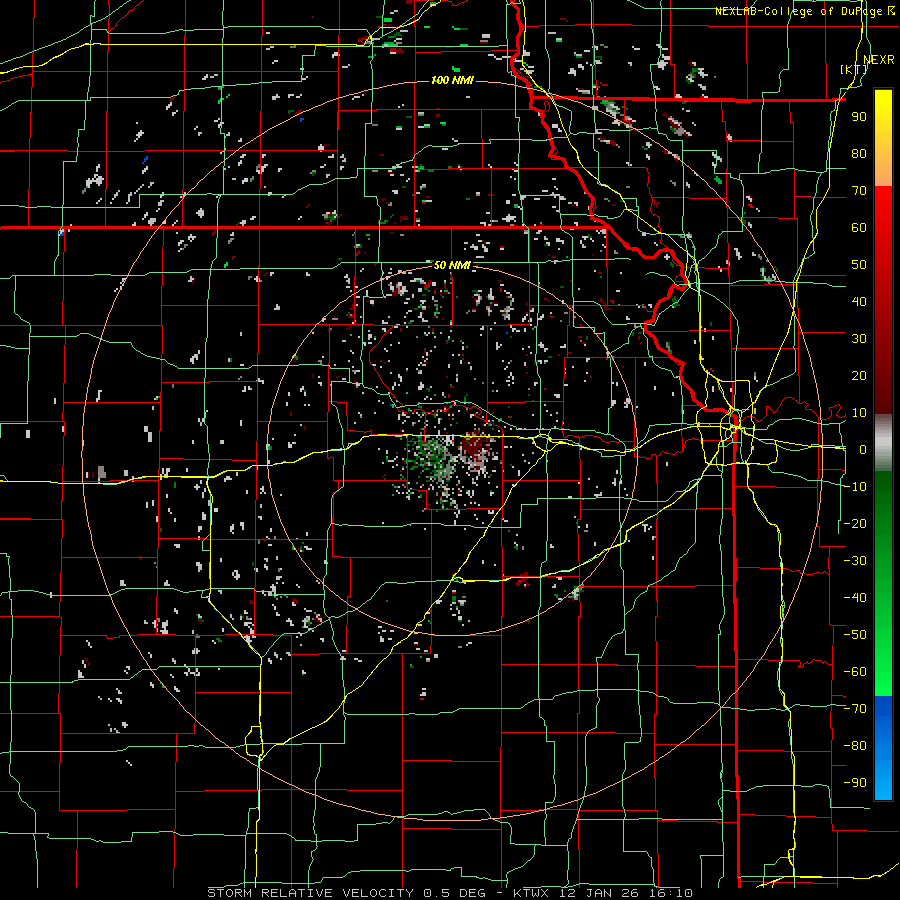Screen dimensions: 900x900
Task: Click the positive "20" legend value
Action: pyautogui.click(x=859, y=376)
